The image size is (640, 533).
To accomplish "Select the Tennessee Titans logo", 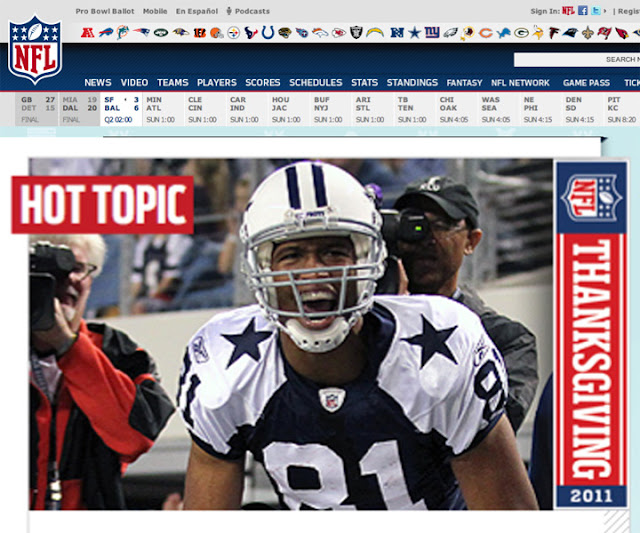I will click(302, 33).
